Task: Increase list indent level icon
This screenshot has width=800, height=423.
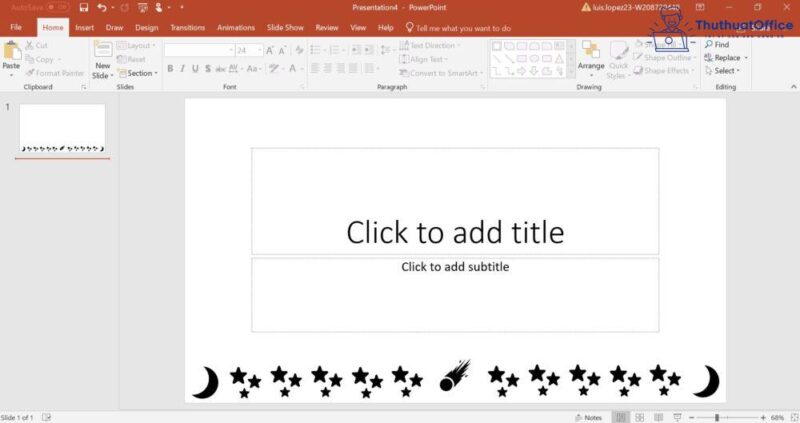Action: coord(368,50)
